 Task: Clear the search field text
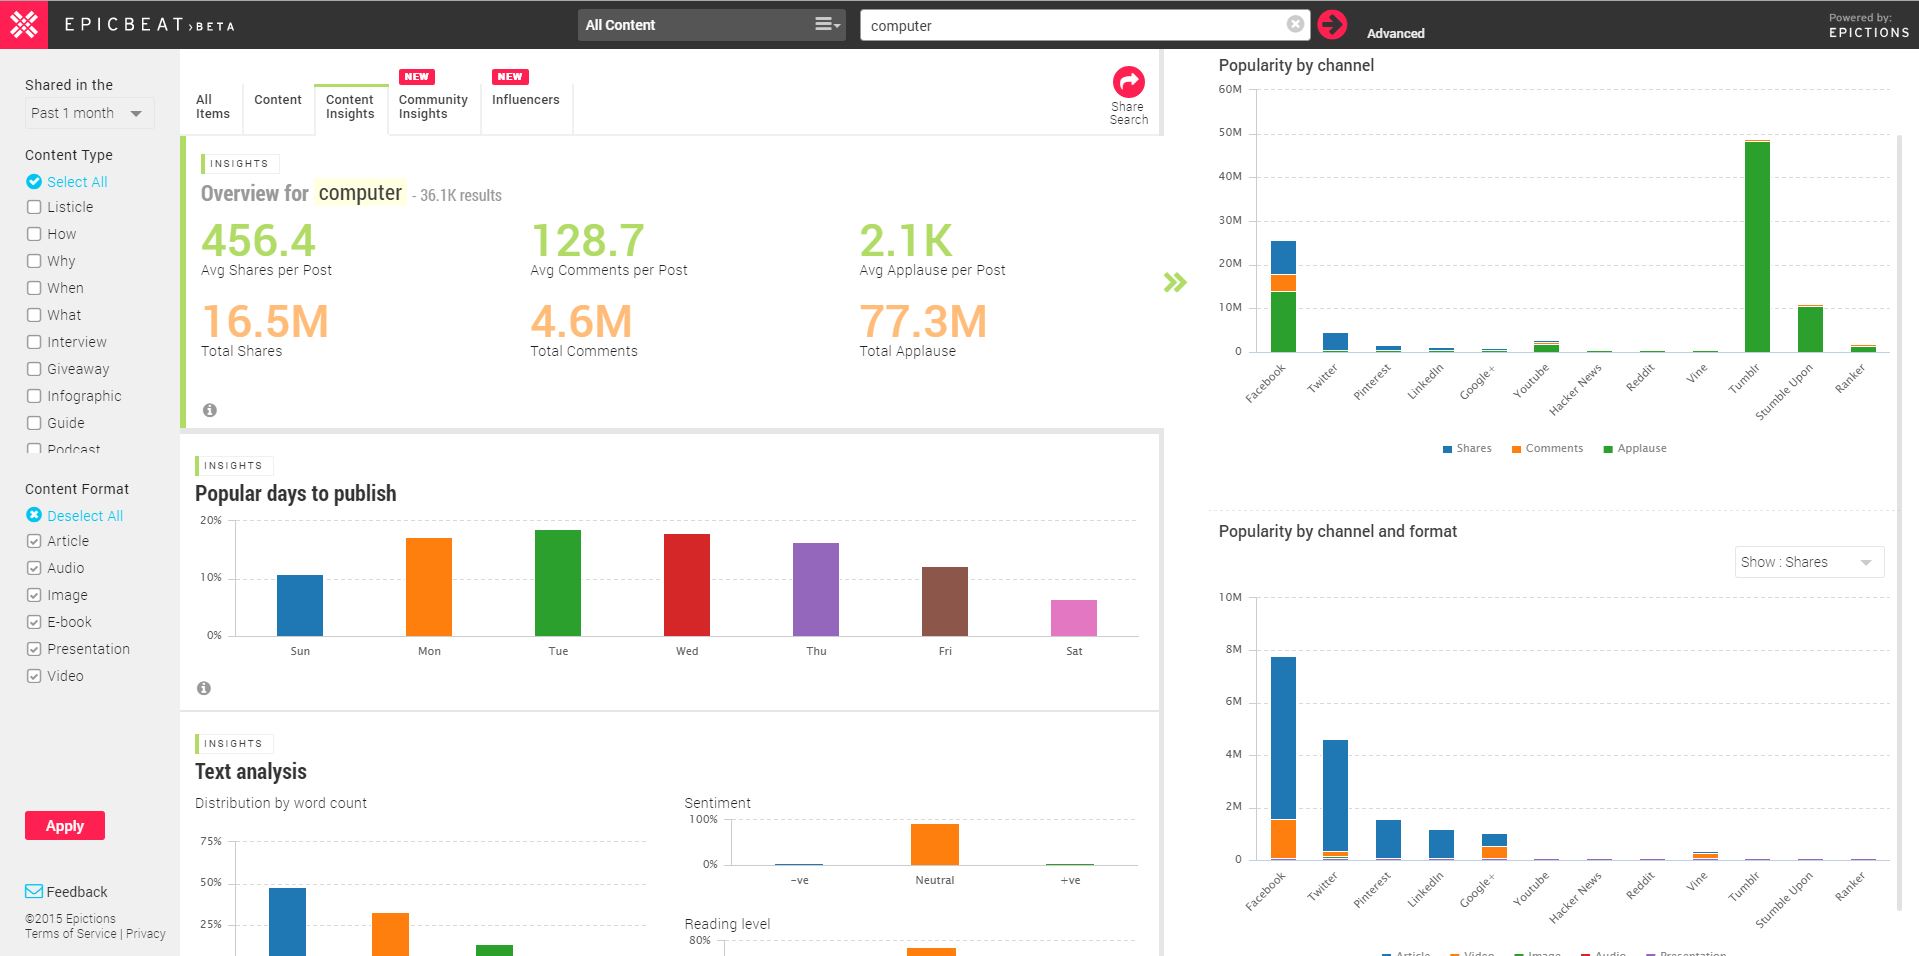click(x=1295, y=25)
